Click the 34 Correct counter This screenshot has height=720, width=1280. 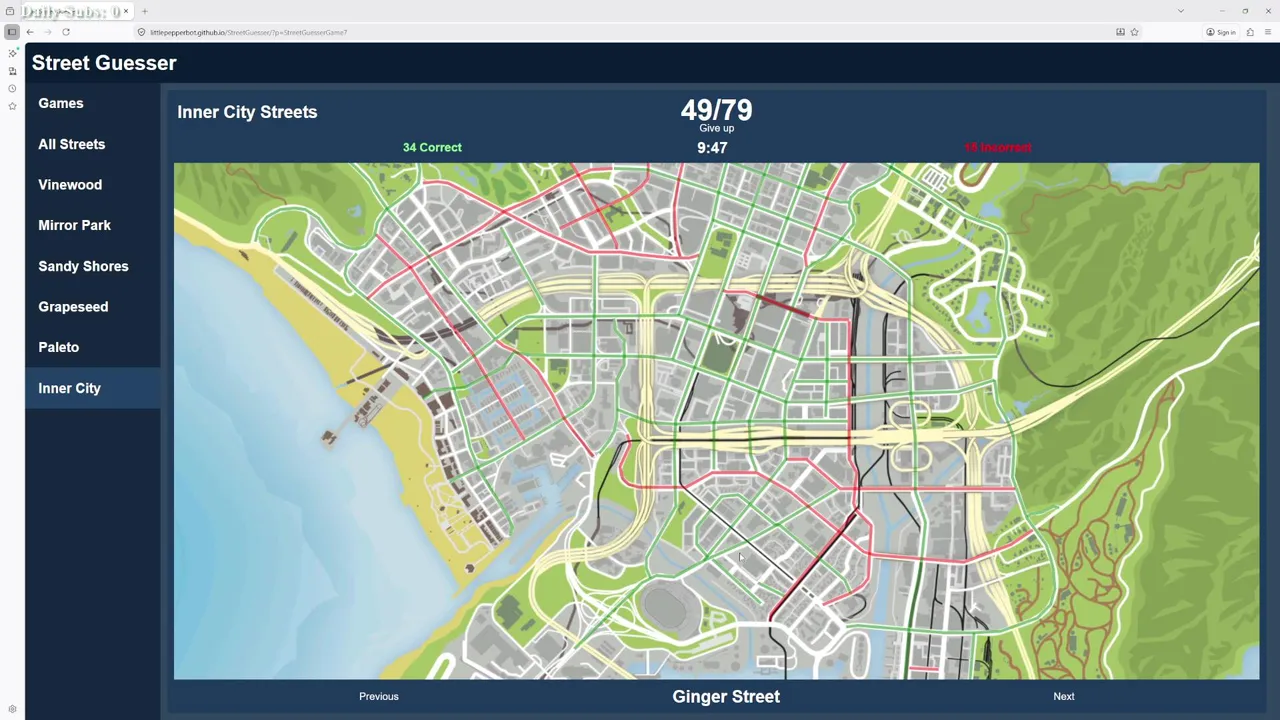pyautogui.click(x=432, y=147)
